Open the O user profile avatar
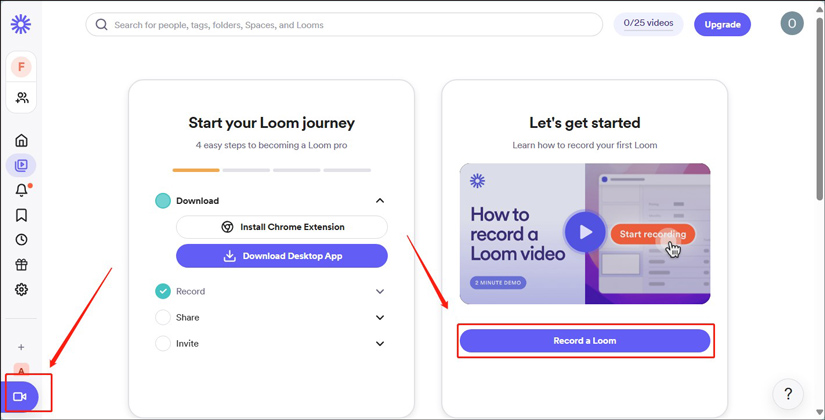Image resolution: width=825 pixels, height=420 pixels. (792, 24)
